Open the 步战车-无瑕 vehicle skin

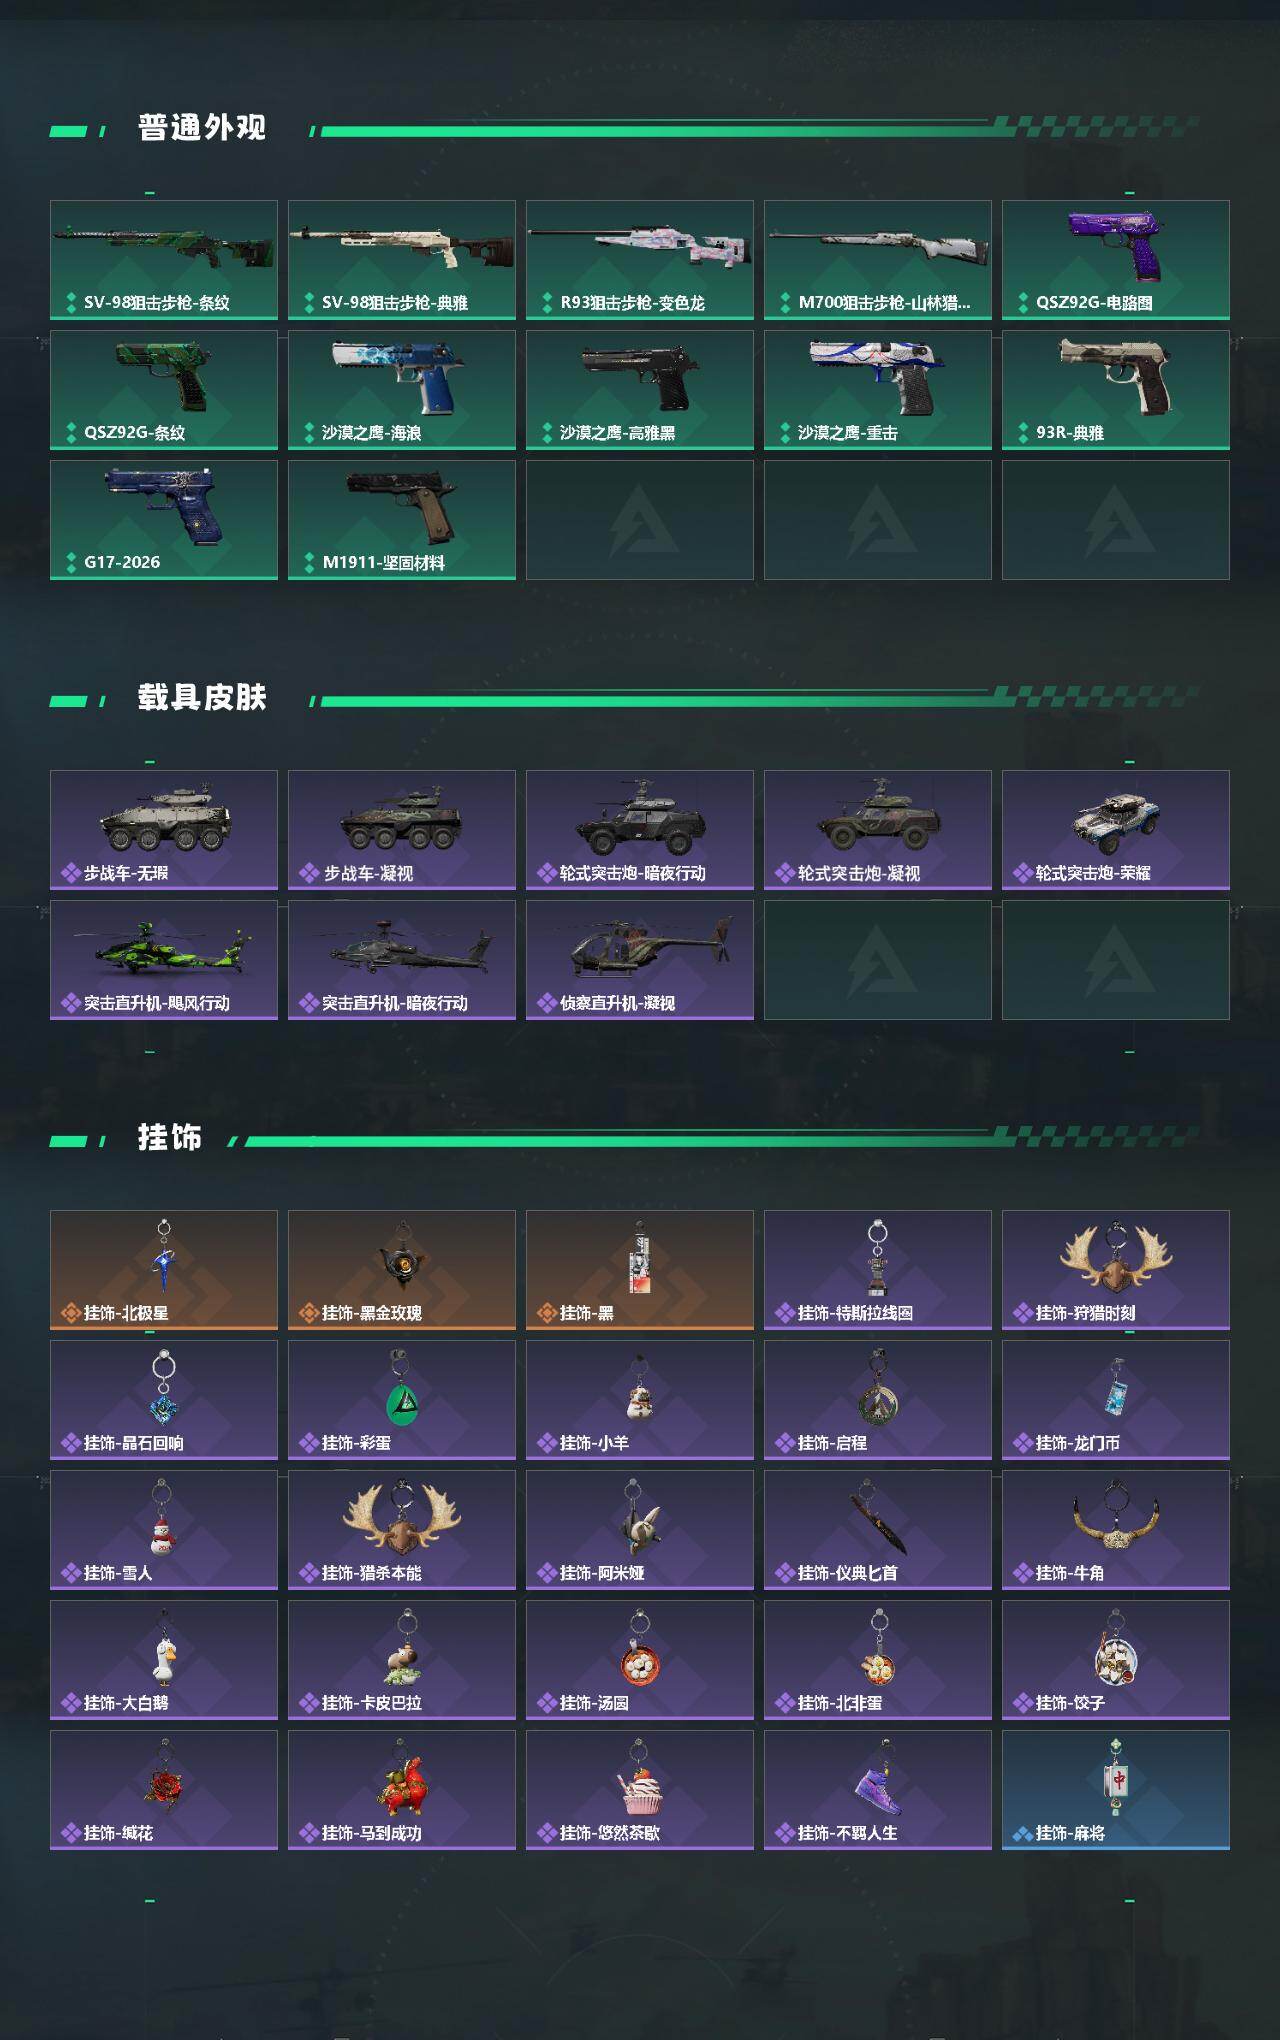(x=164, y=830)
